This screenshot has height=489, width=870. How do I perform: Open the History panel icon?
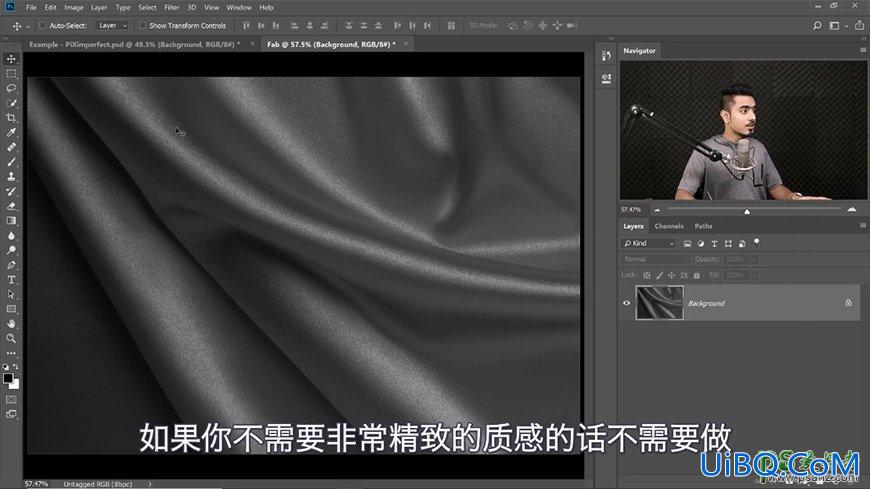[x=606, y=56]
